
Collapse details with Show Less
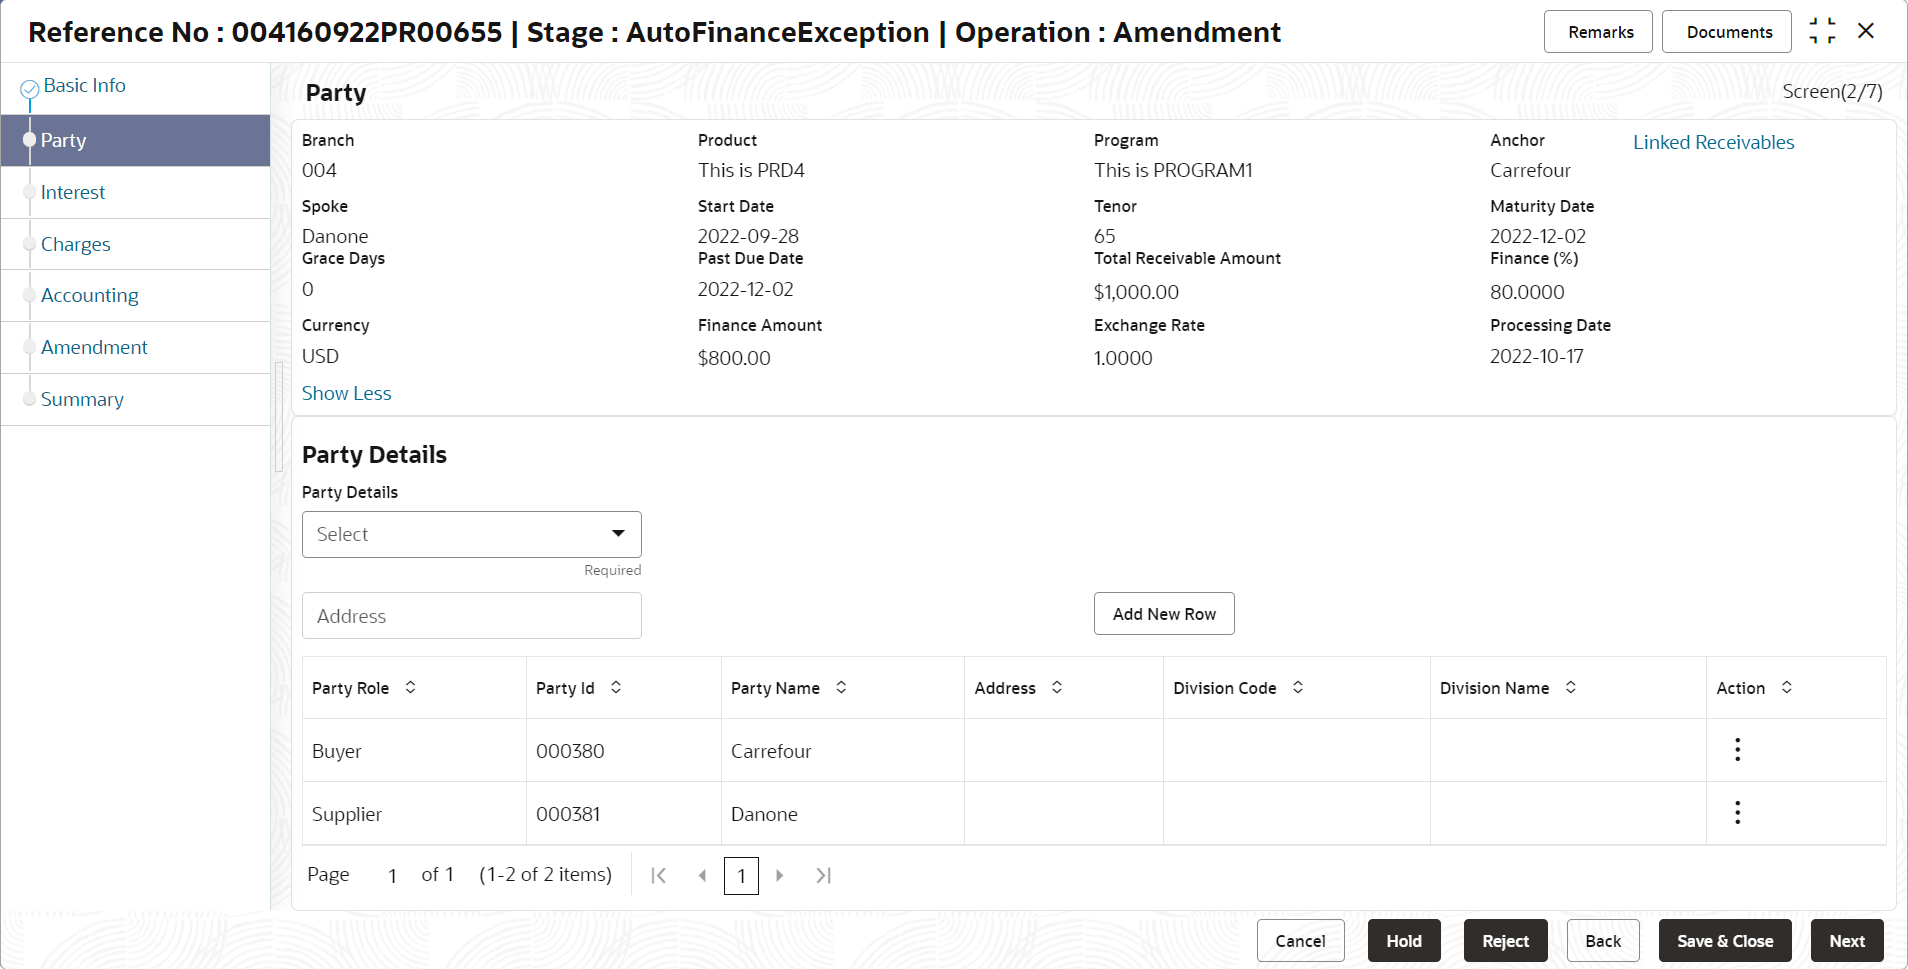tap(346, 393)
